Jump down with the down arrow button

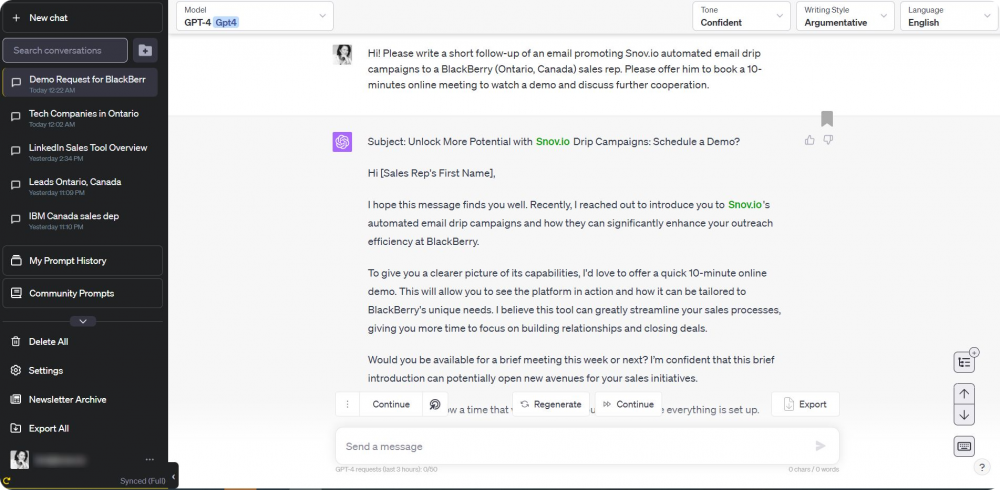tap(964, 415)
